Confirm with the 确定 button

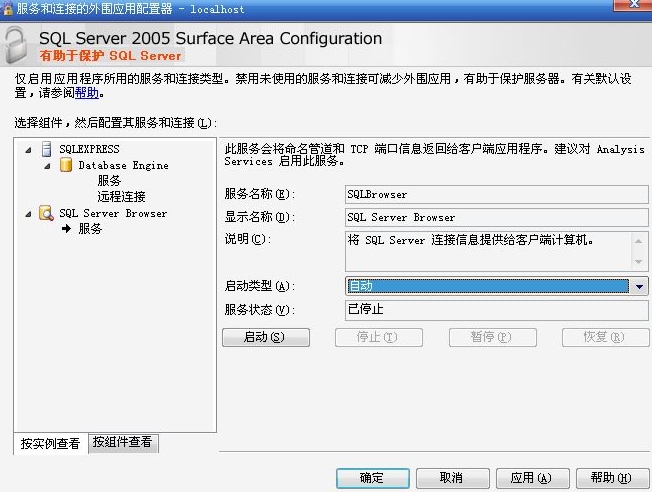click(x=373, y=478)
